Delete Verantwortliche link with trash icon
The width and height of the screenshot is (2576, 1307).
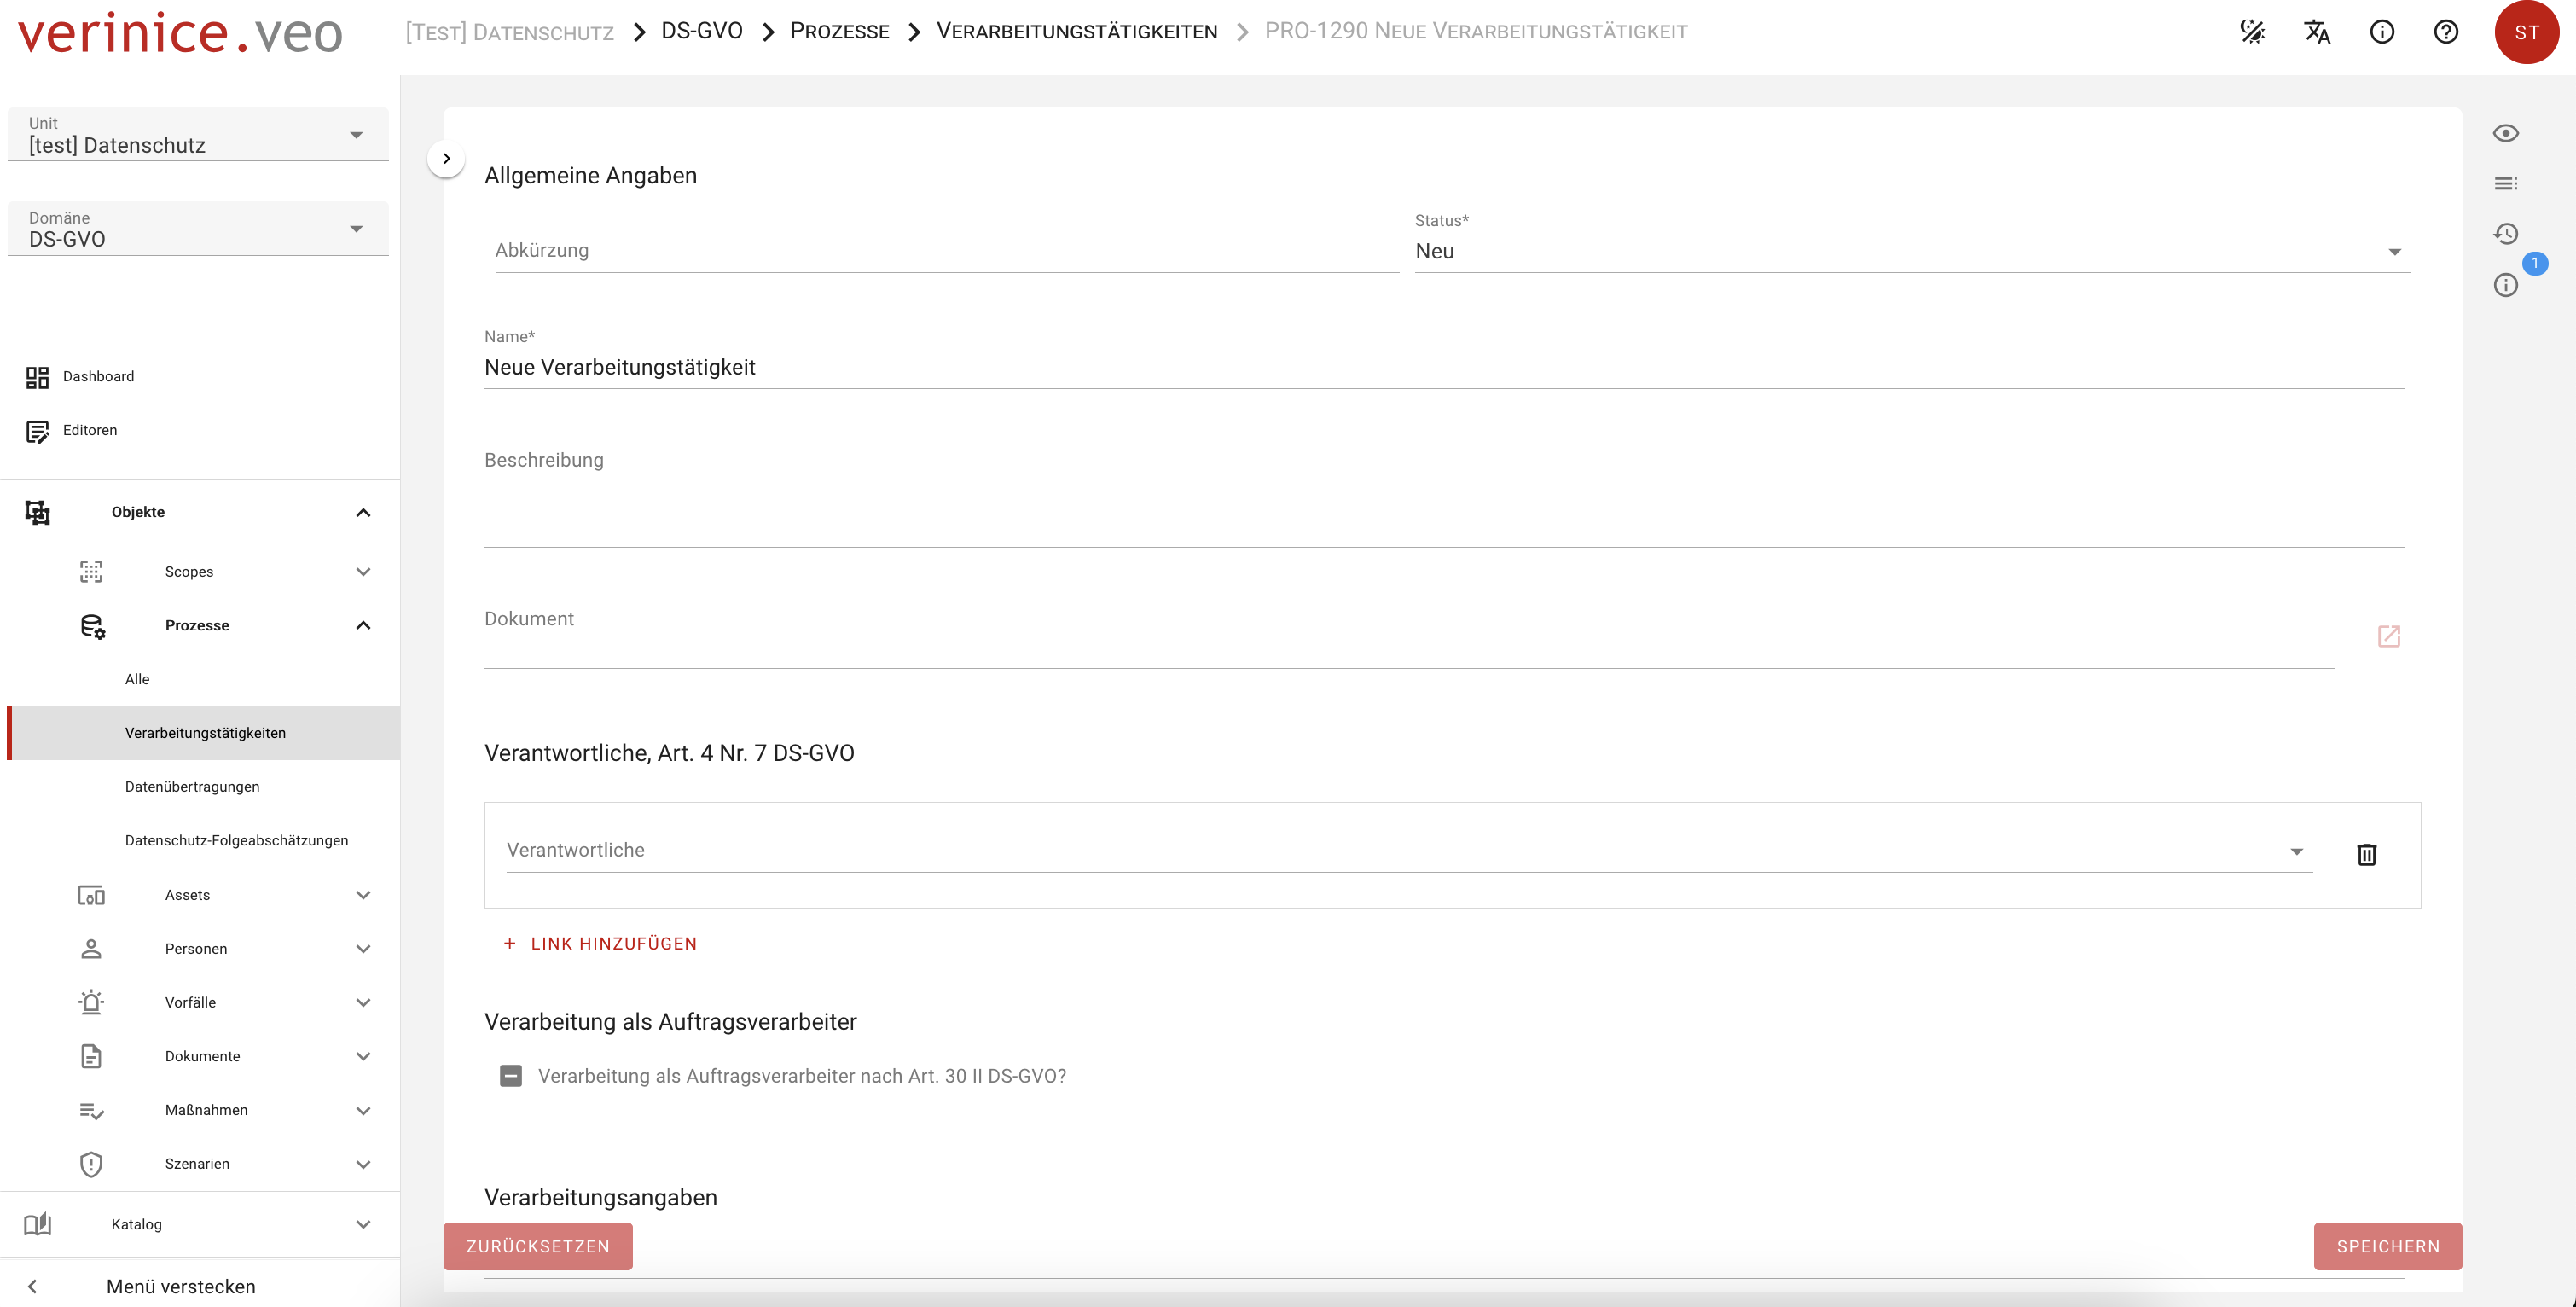(x=2366, y=854)
